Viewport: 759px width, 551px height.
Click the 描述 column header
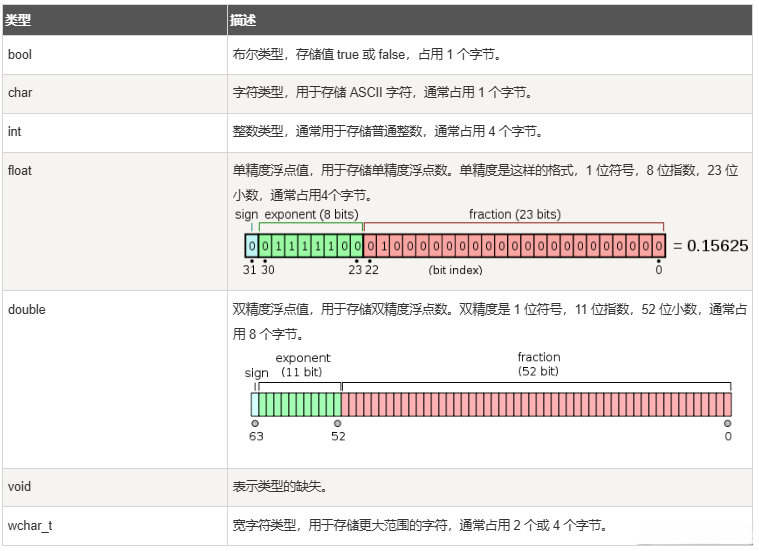pos(246,19)
